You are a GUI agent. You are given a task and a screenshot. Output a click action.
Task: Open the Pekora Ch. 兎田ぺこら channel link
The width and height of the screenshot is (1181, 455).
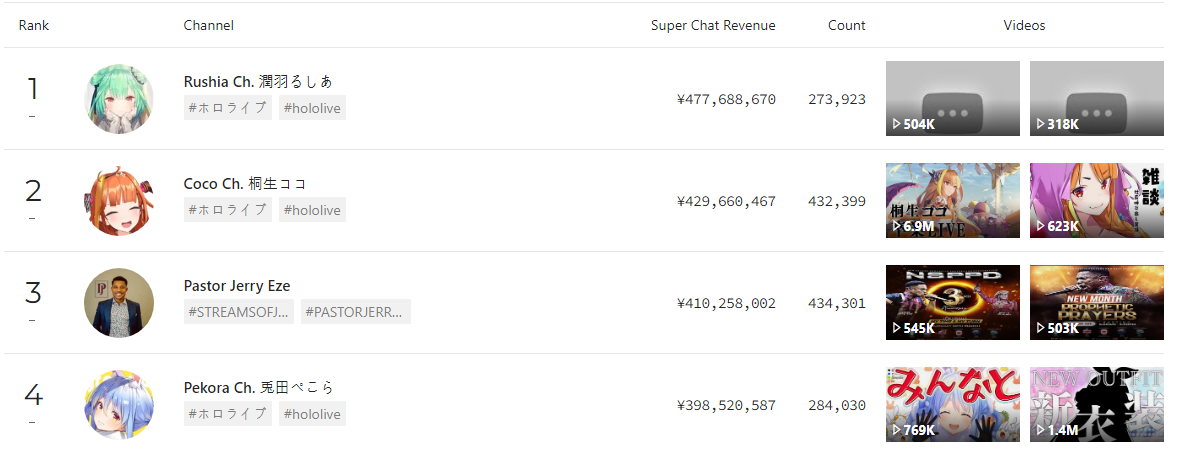[258, 387]
